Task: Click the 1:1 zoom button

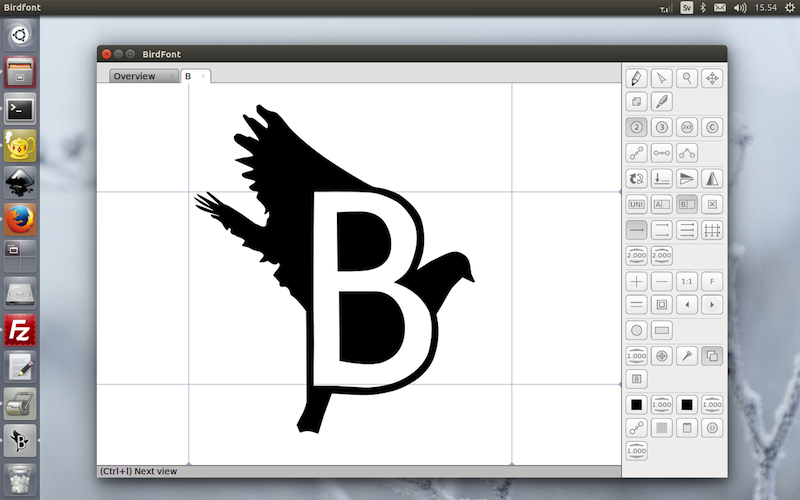Action: [687, 281]
